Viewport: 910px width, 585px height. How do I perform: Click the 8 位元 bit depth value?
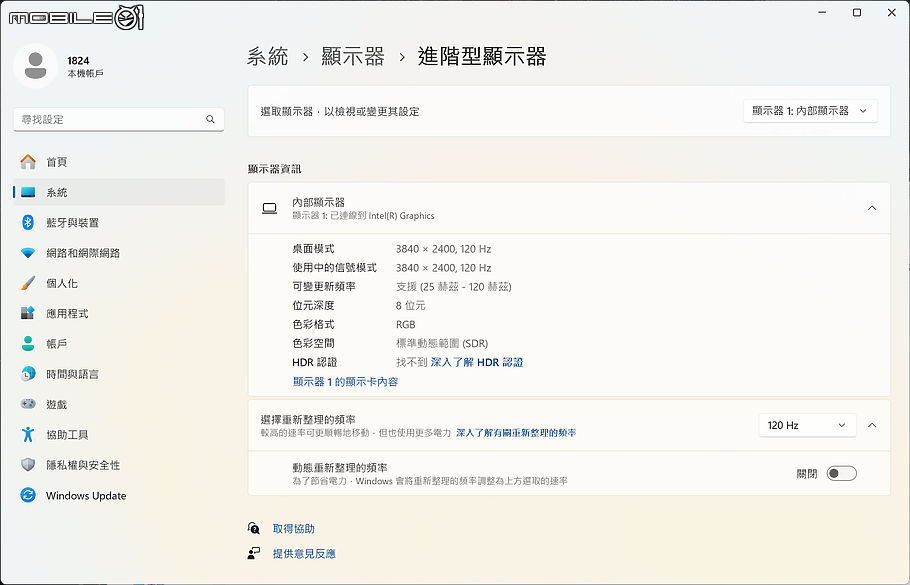pos(410,306)
